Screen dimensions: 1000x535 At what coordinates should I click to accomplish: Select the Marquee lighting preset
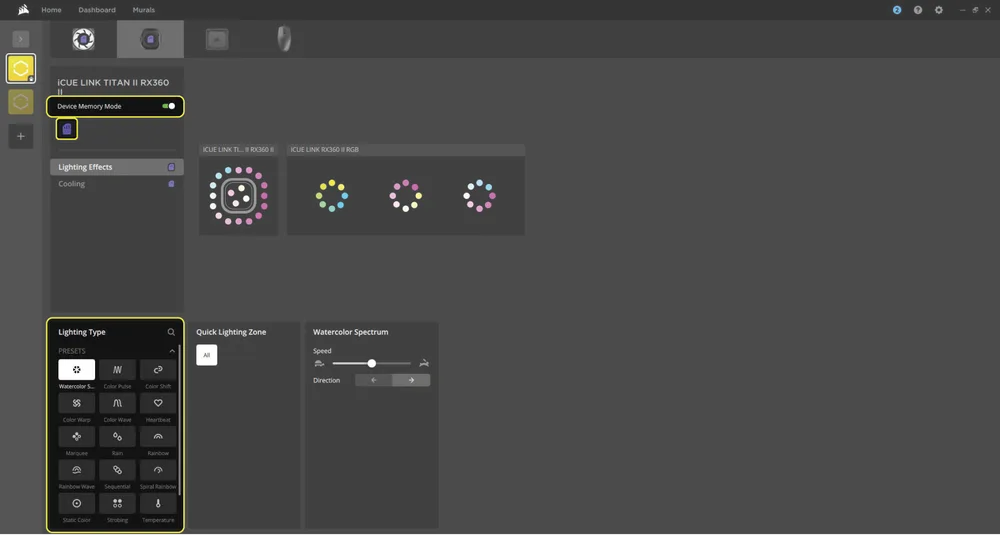pos(77,437)
